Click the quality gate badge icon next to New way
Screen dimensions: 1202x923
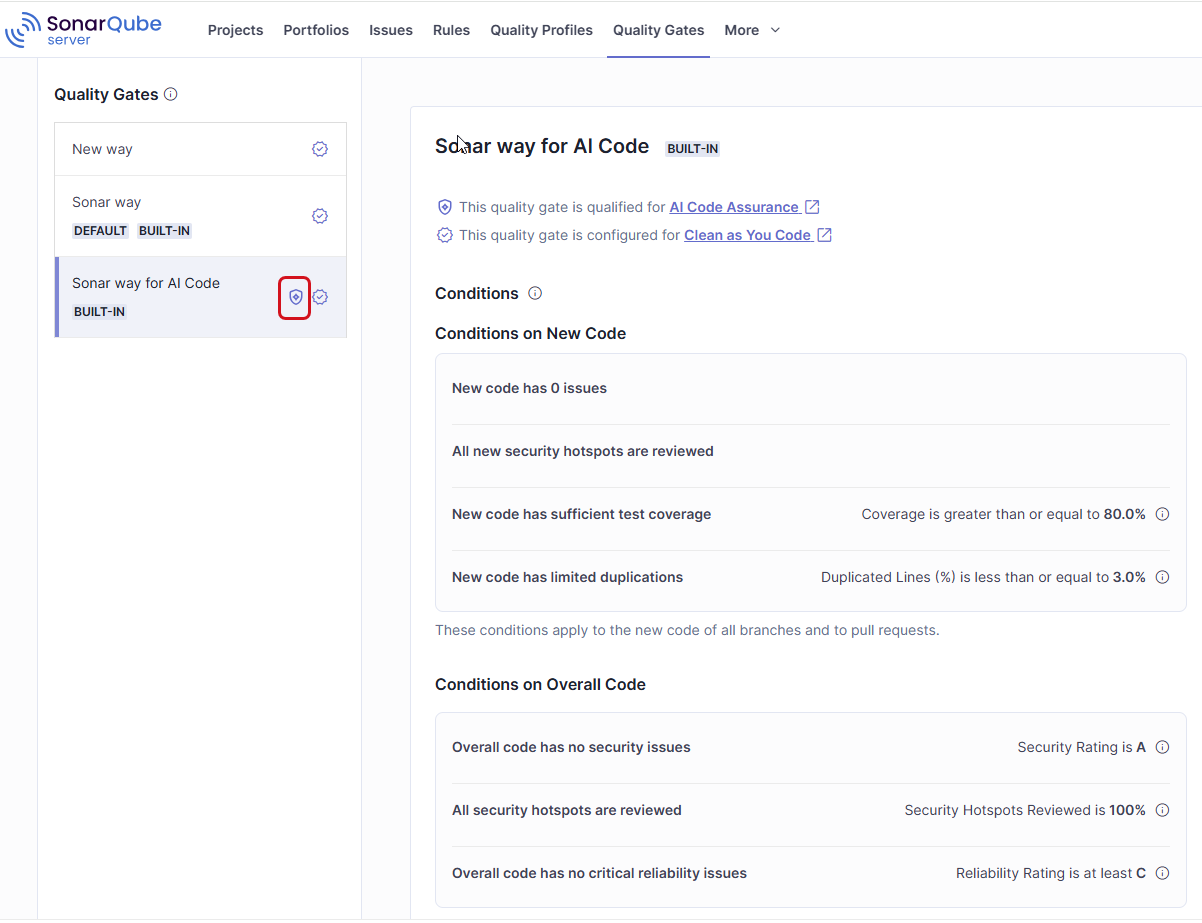pyautogui.click(x=320, y=148)
